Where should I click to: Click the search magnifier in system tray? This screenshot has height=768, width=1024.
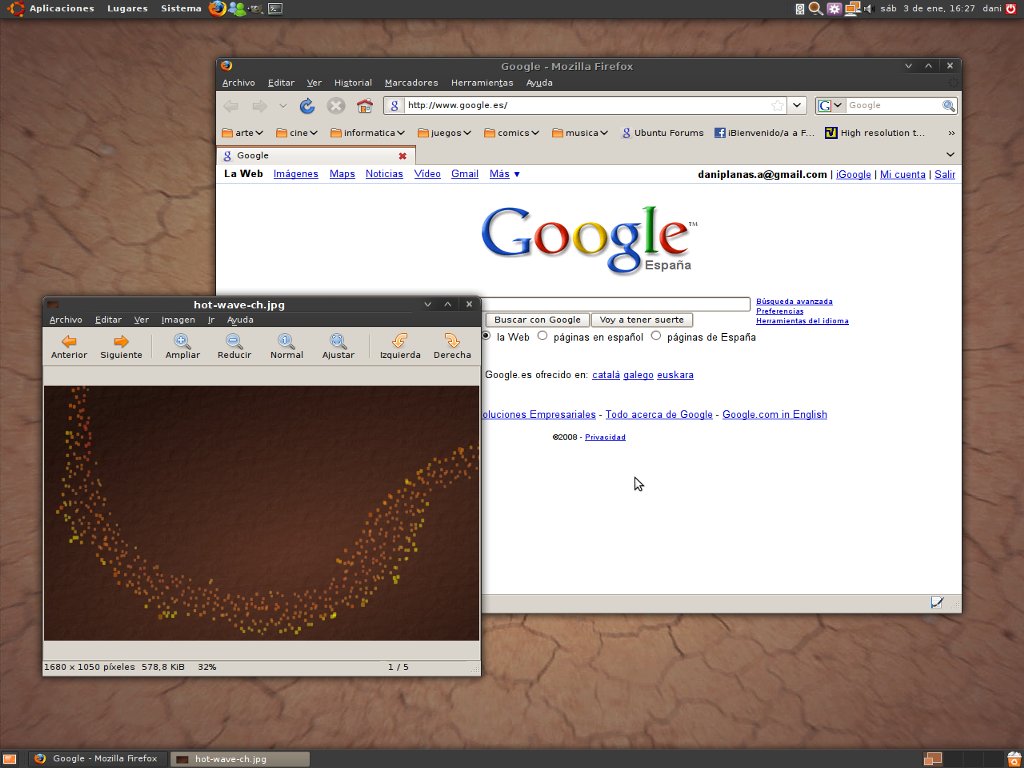[816, 8]
